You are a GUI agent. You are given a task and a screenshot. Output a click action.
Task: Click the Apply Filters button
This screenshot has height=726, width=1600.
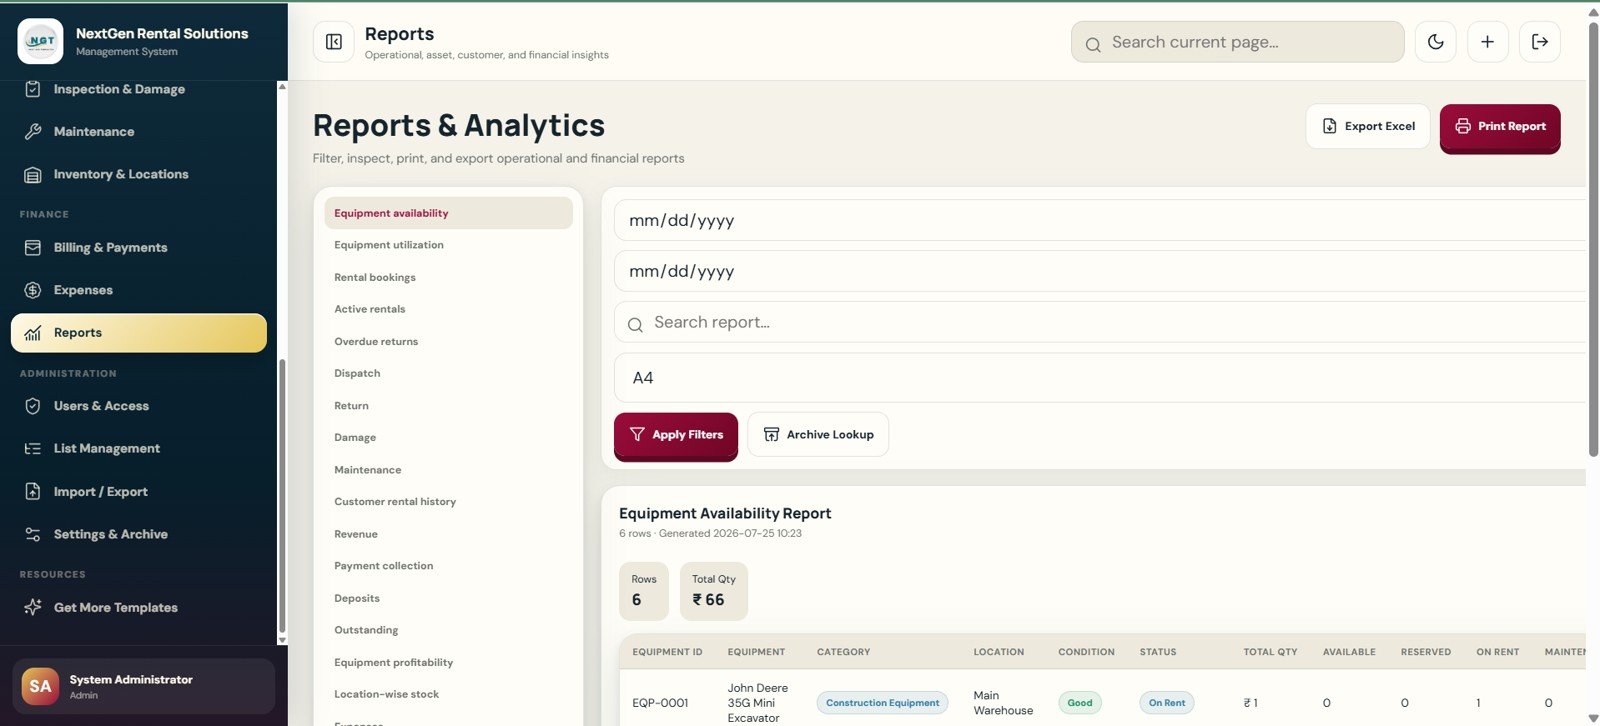(676, 435)
